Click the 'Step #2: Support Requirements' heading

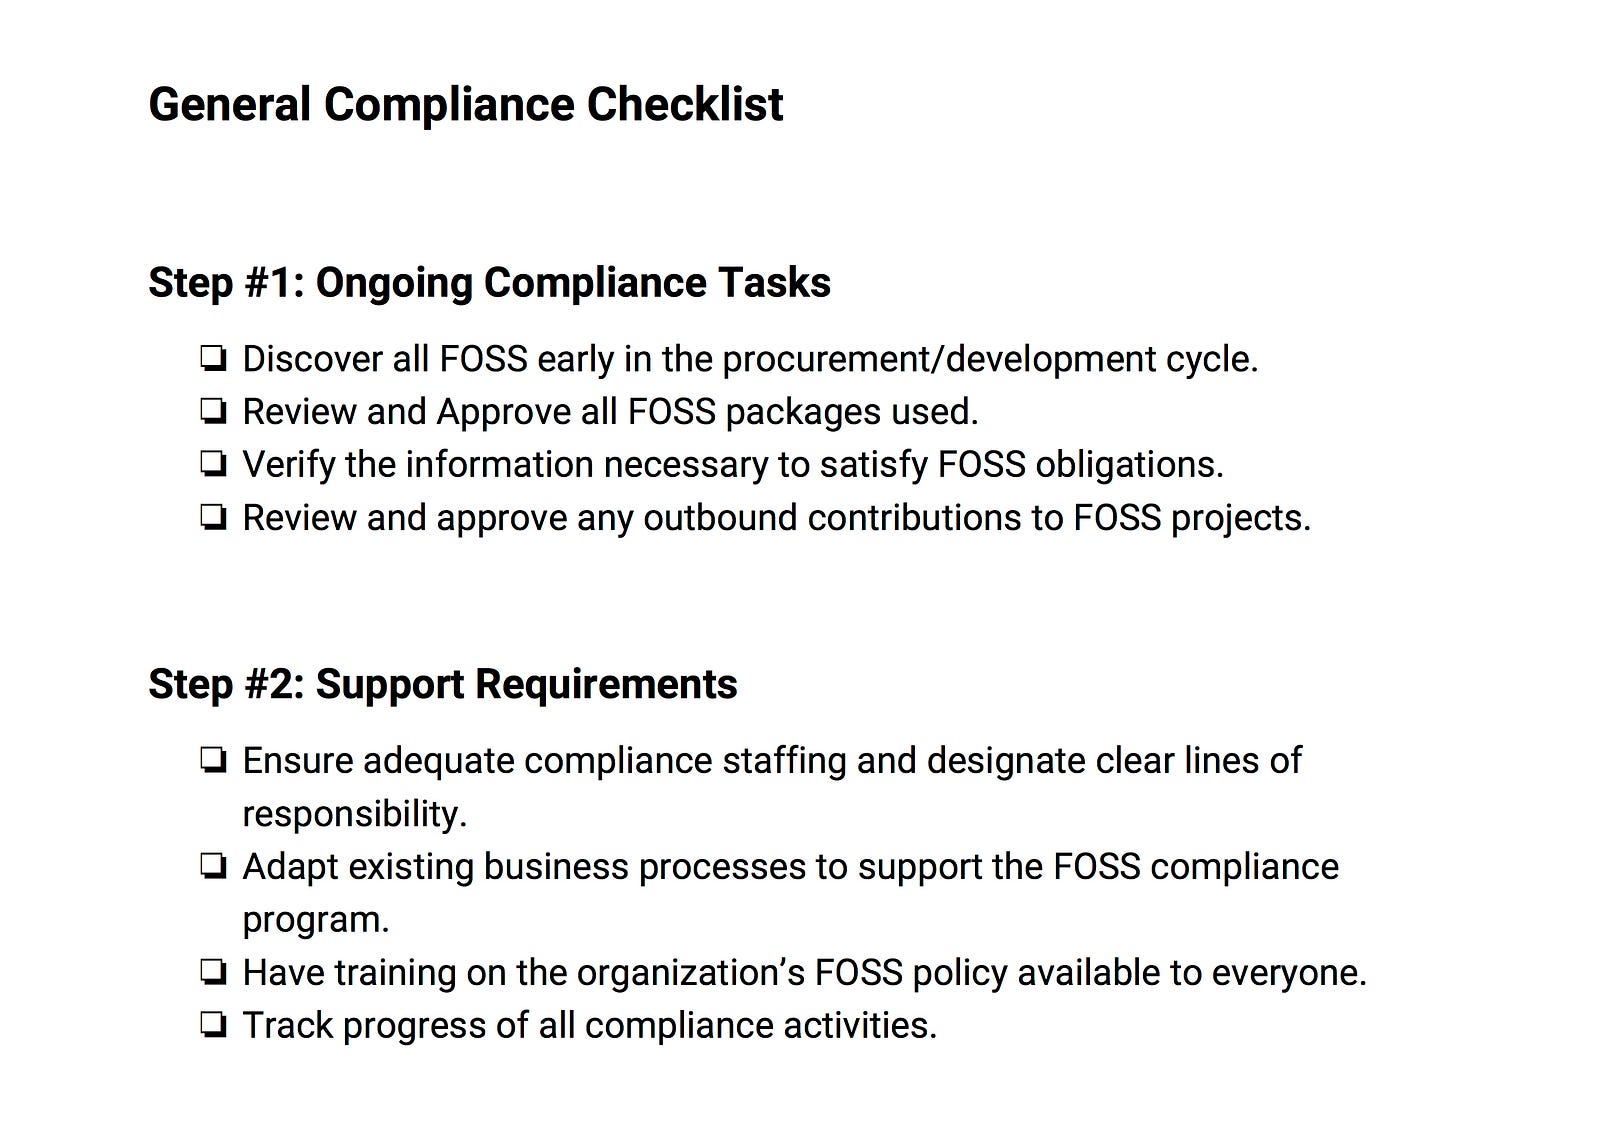click(x=443, y=685)
